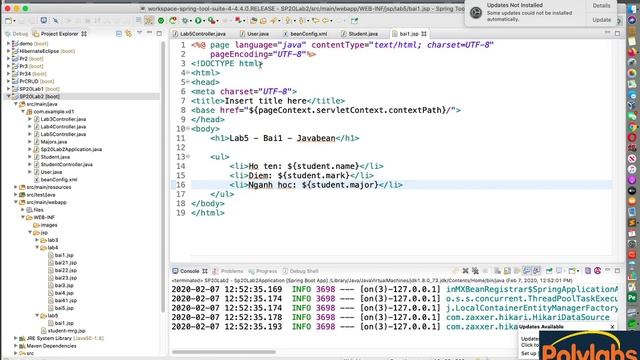This screenshot has width=640, height=360.
Task: Toggle Show Console on standard output change
Action: pos(527,271)
